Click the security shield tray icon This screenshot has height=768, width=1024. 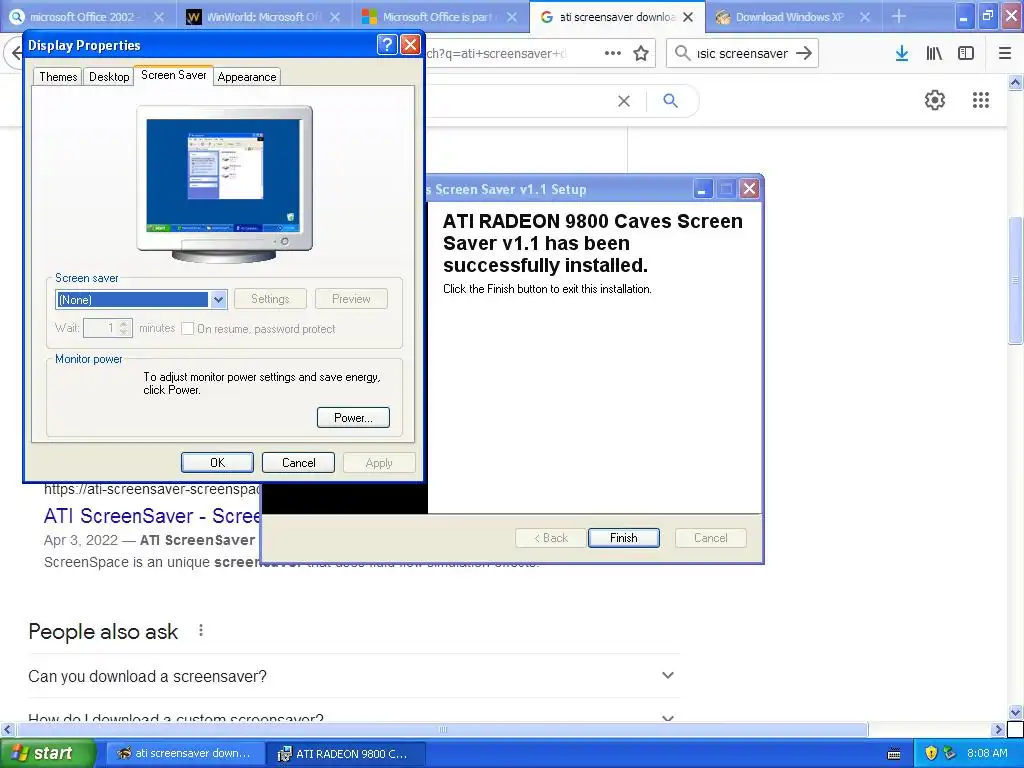pos(931,753)
